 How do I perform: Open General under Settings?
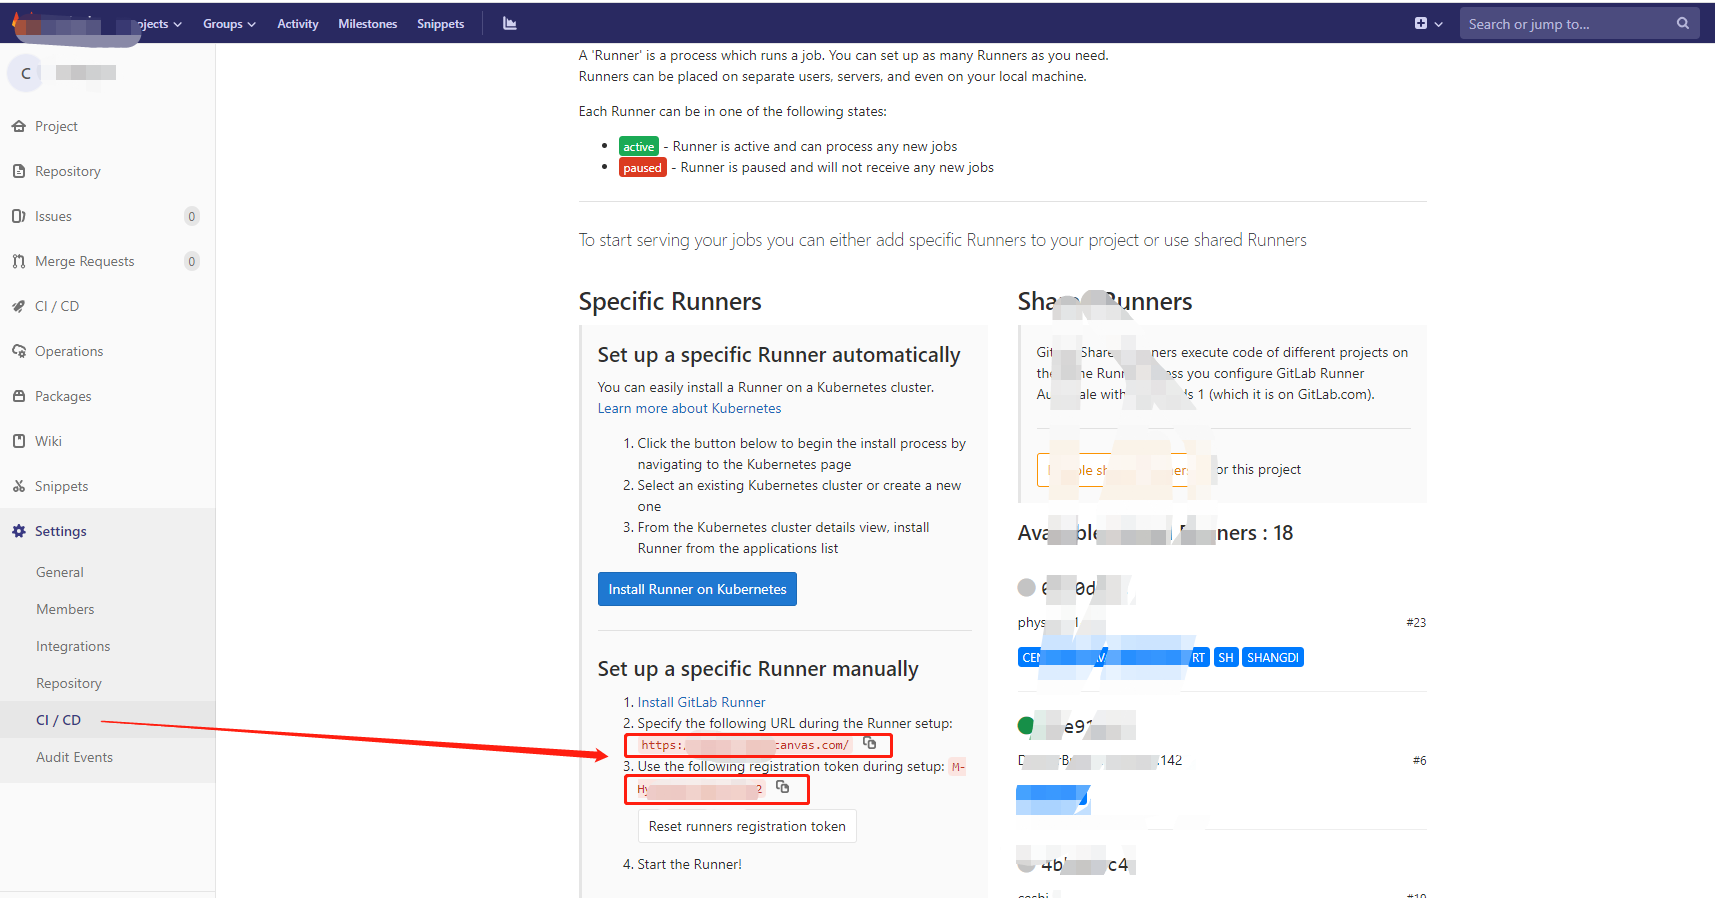(60, 572)
